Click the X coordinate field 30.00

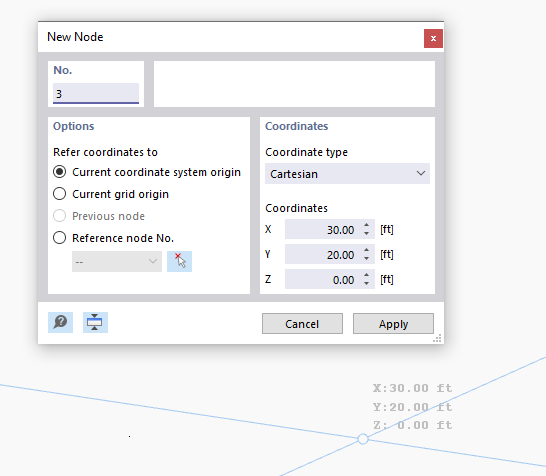(323, 229)
